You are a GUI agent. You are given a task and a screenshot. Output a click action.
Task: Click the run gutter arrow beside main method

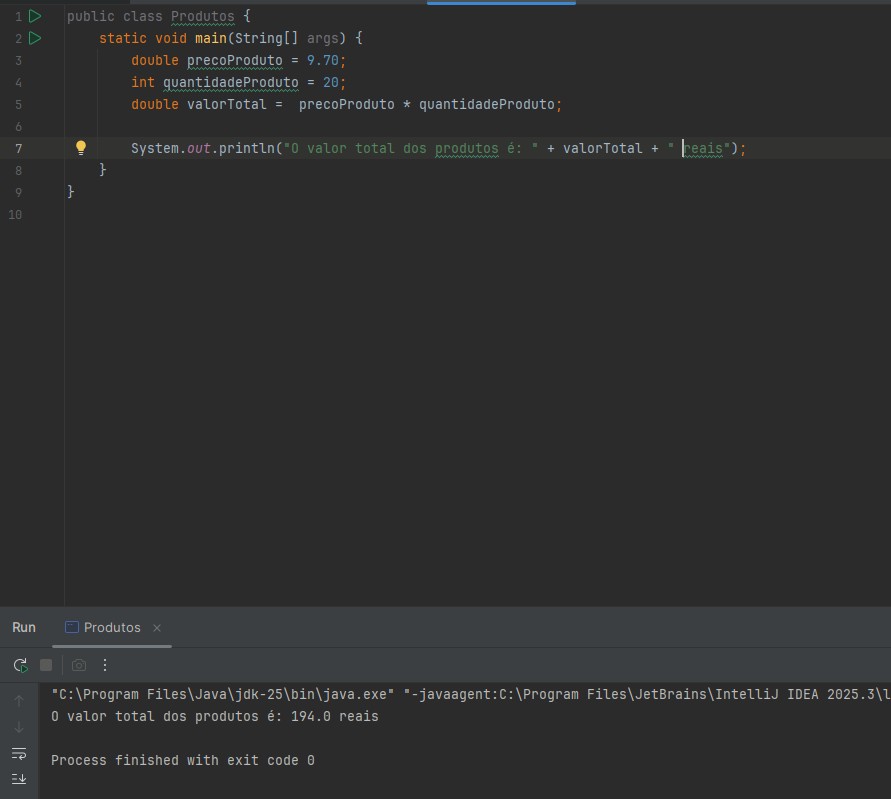[35, 38]
